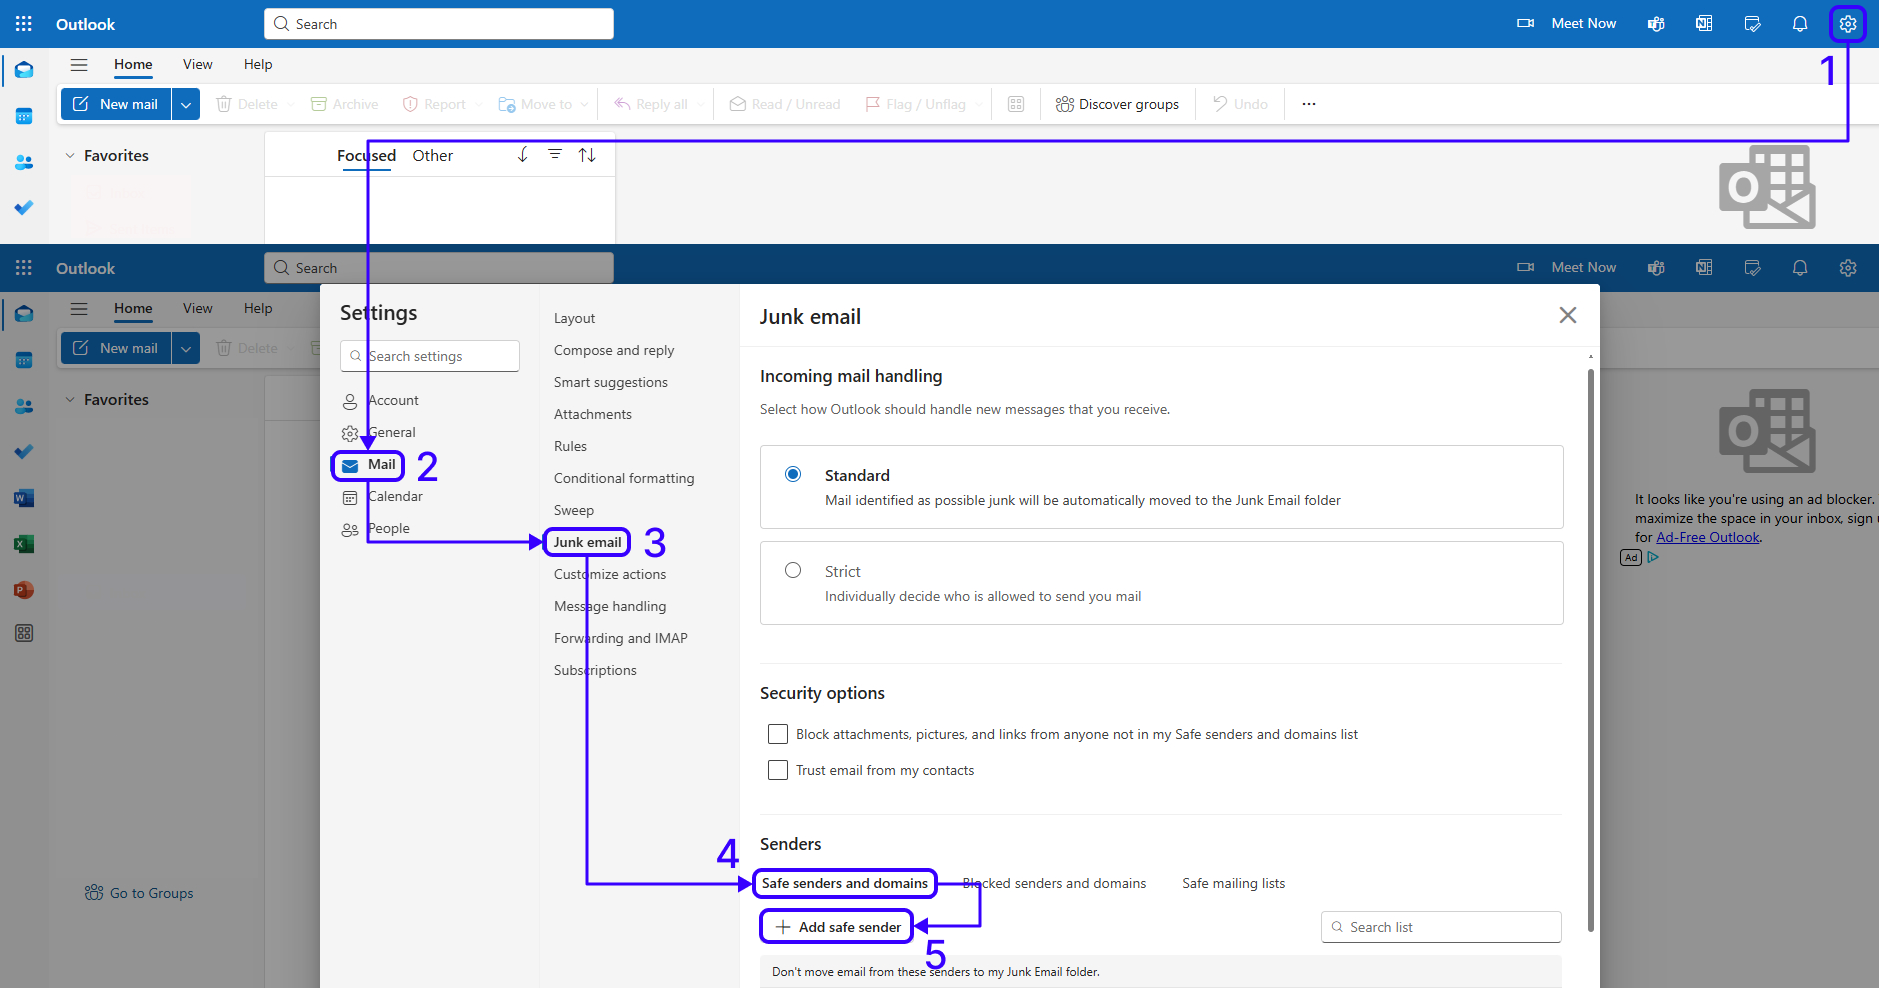Open Word app icon in lower sidebar
1879x988 pixels.
tap(24, 498)
